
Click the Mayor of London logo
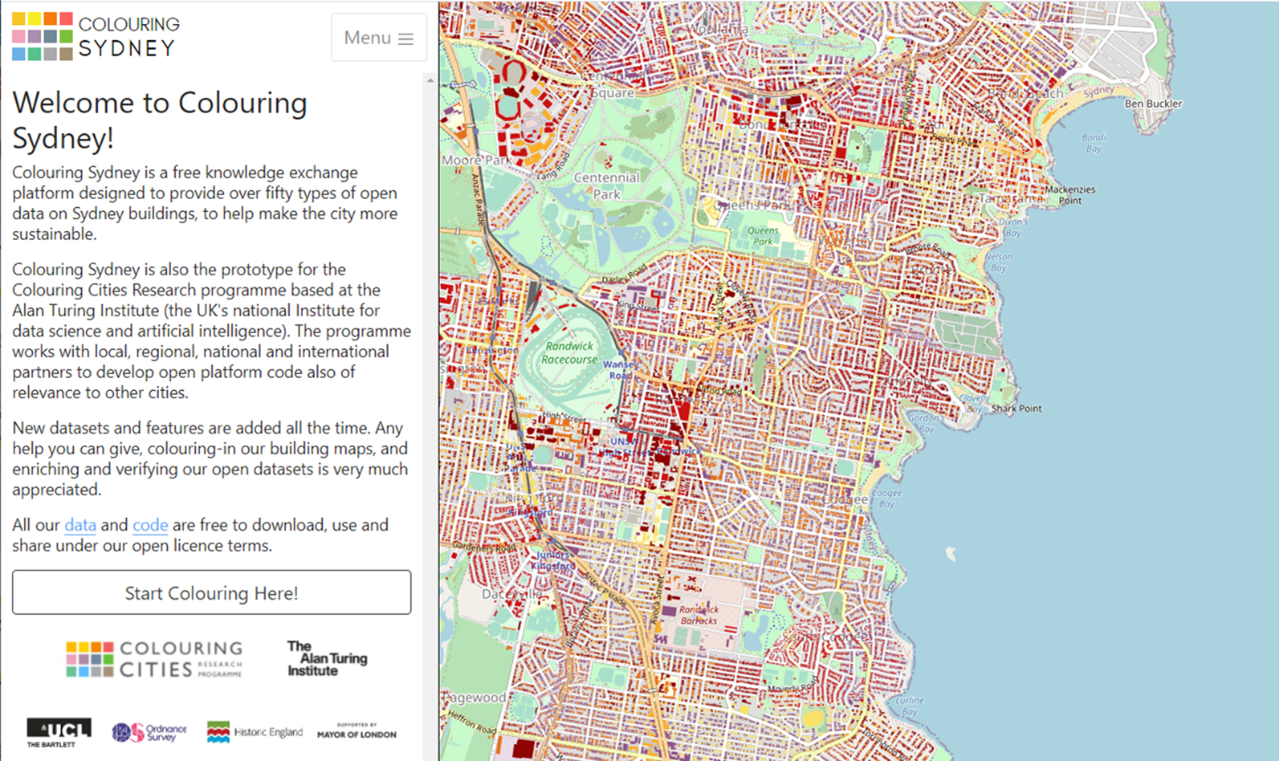pyautogui.click(x=357, y=732)
